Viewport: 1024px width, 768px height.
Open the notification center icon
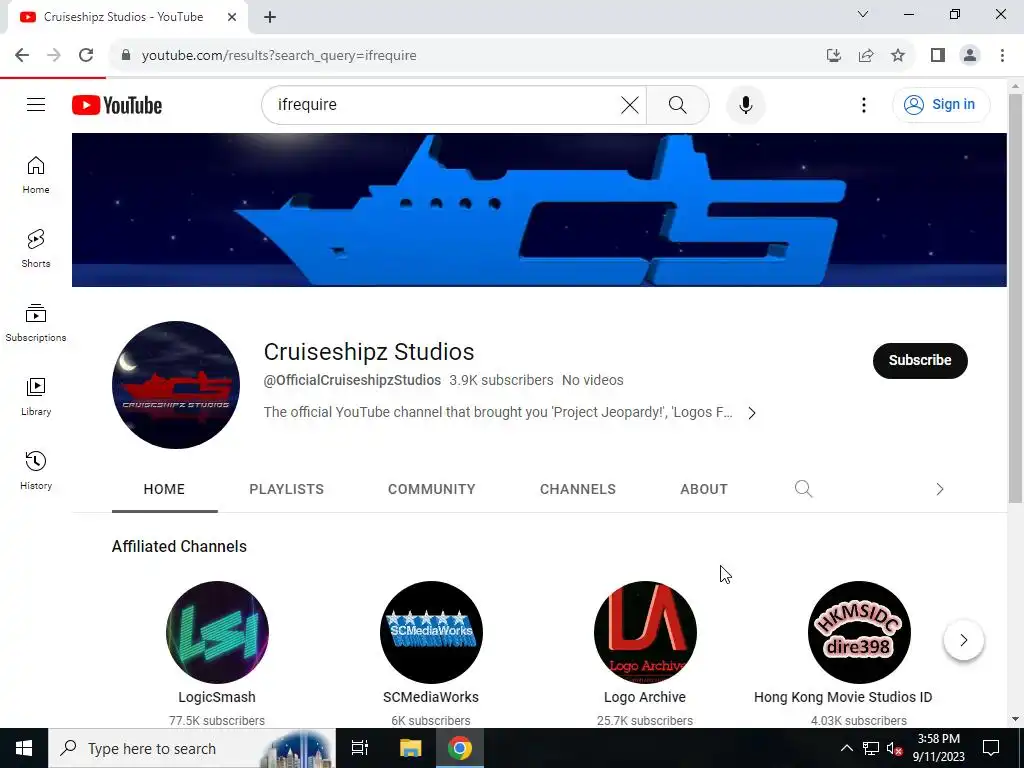[991, 748]
